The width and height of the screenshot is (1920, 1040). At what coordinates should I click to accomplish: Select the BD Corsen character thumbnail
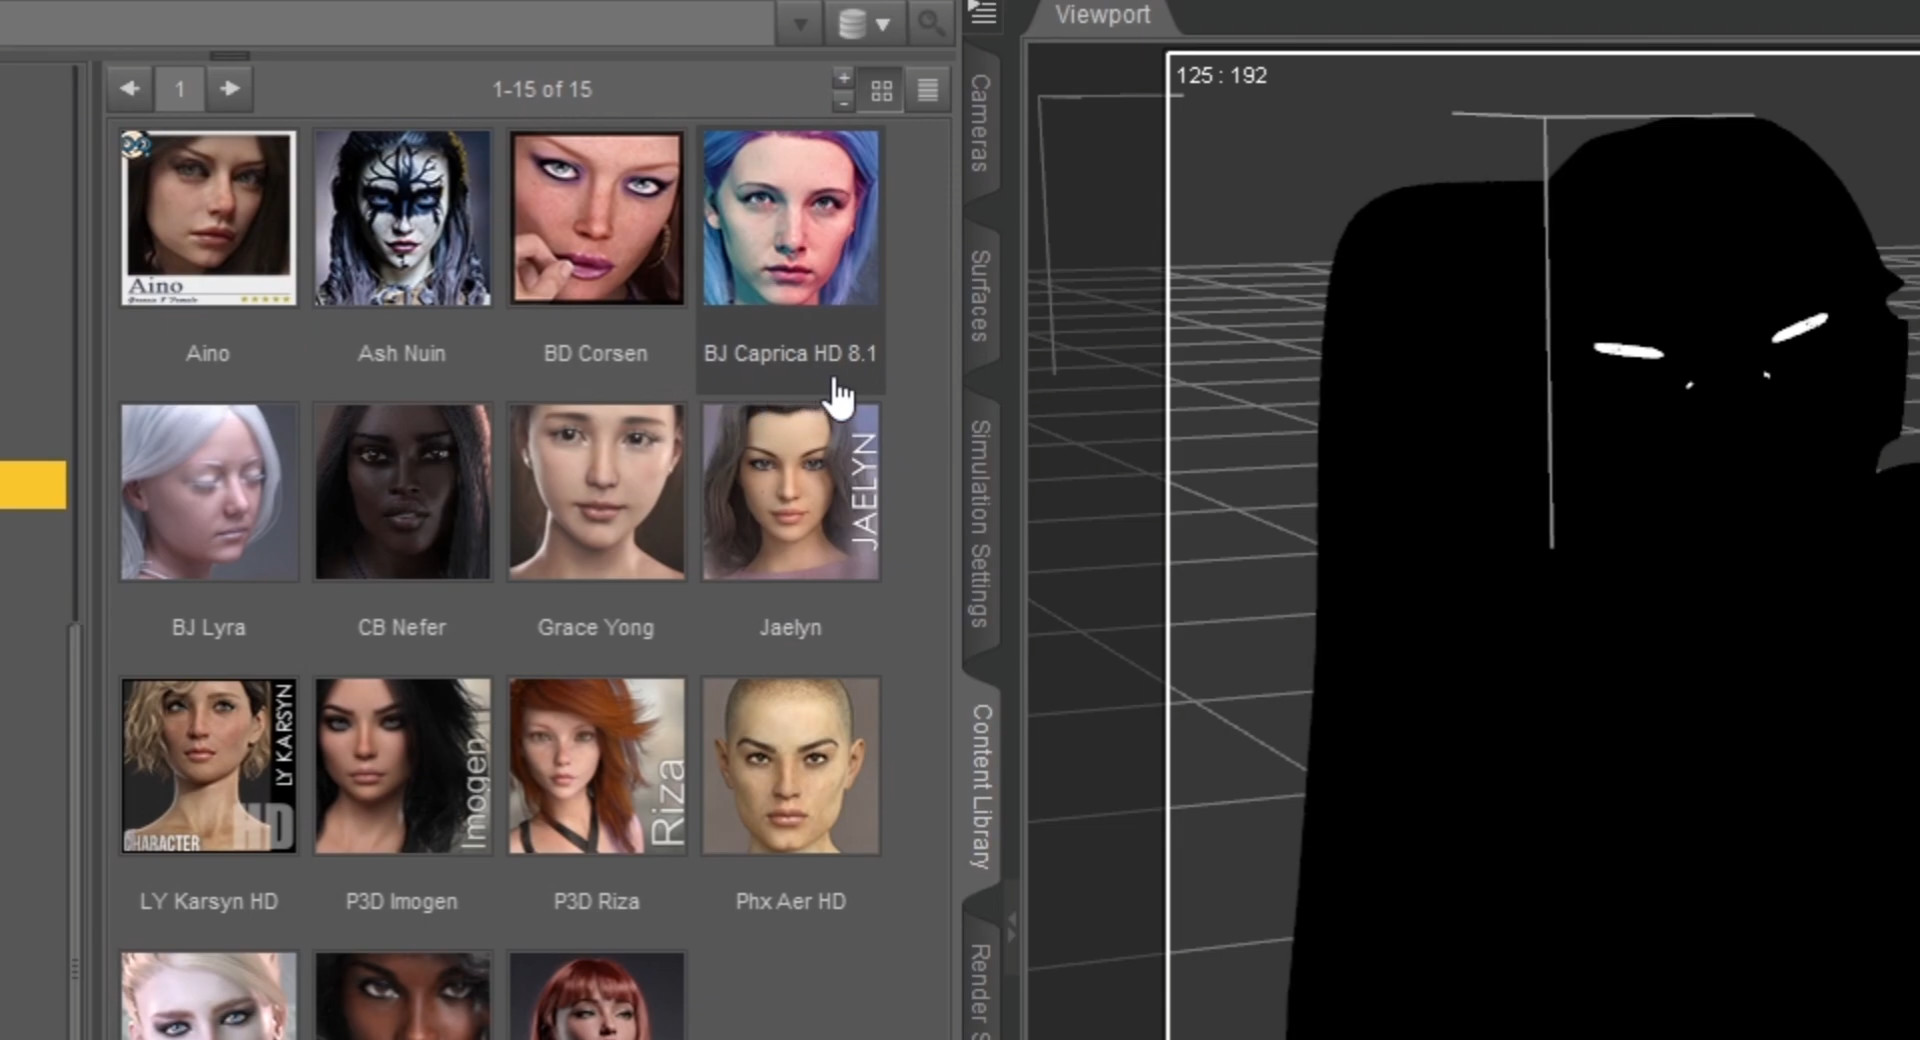[x=596, y=218]
